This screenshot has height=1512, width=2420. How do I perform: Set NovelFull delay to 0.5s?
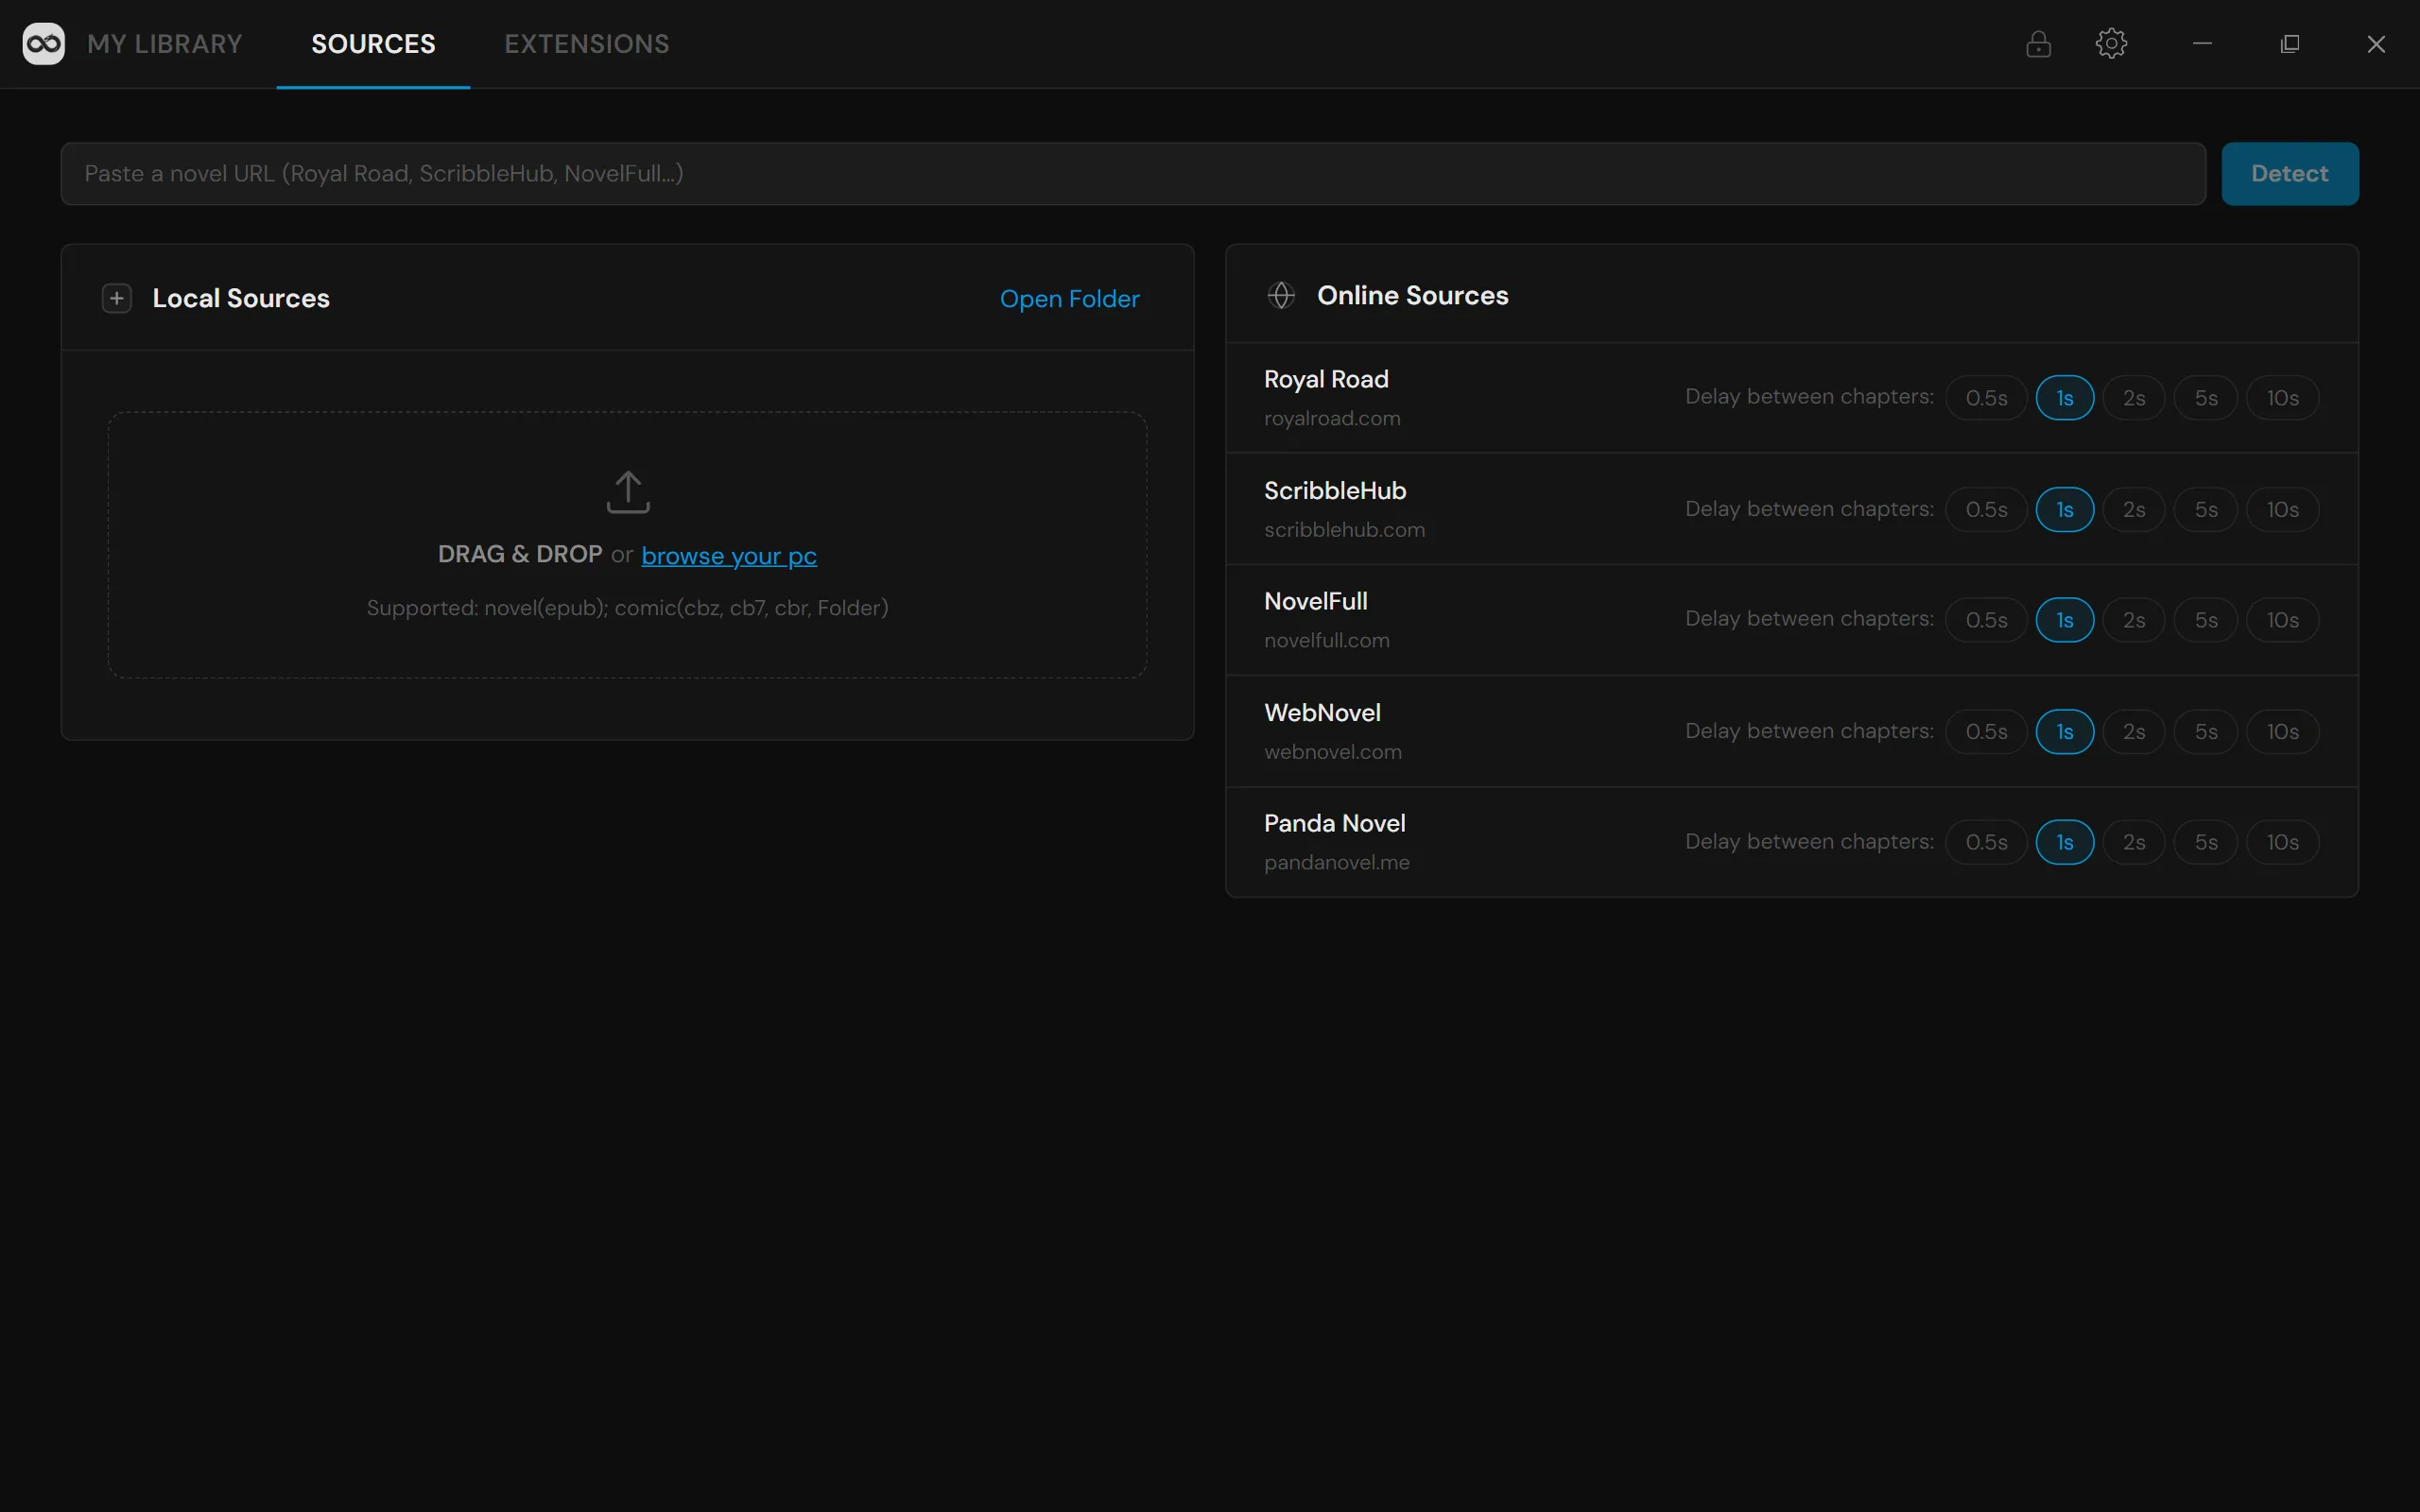point(1986,620)
